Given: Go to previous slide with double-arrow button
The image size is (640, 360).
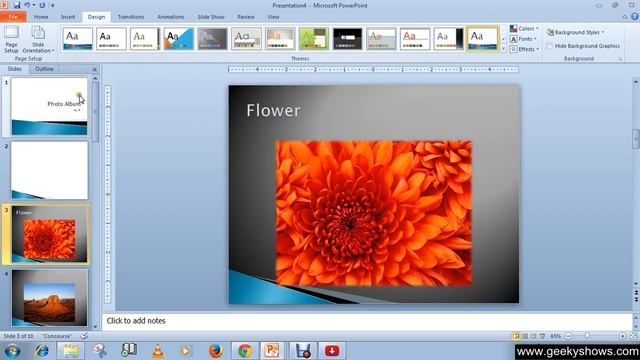Looking at the screenshot, I should point(636,293).
